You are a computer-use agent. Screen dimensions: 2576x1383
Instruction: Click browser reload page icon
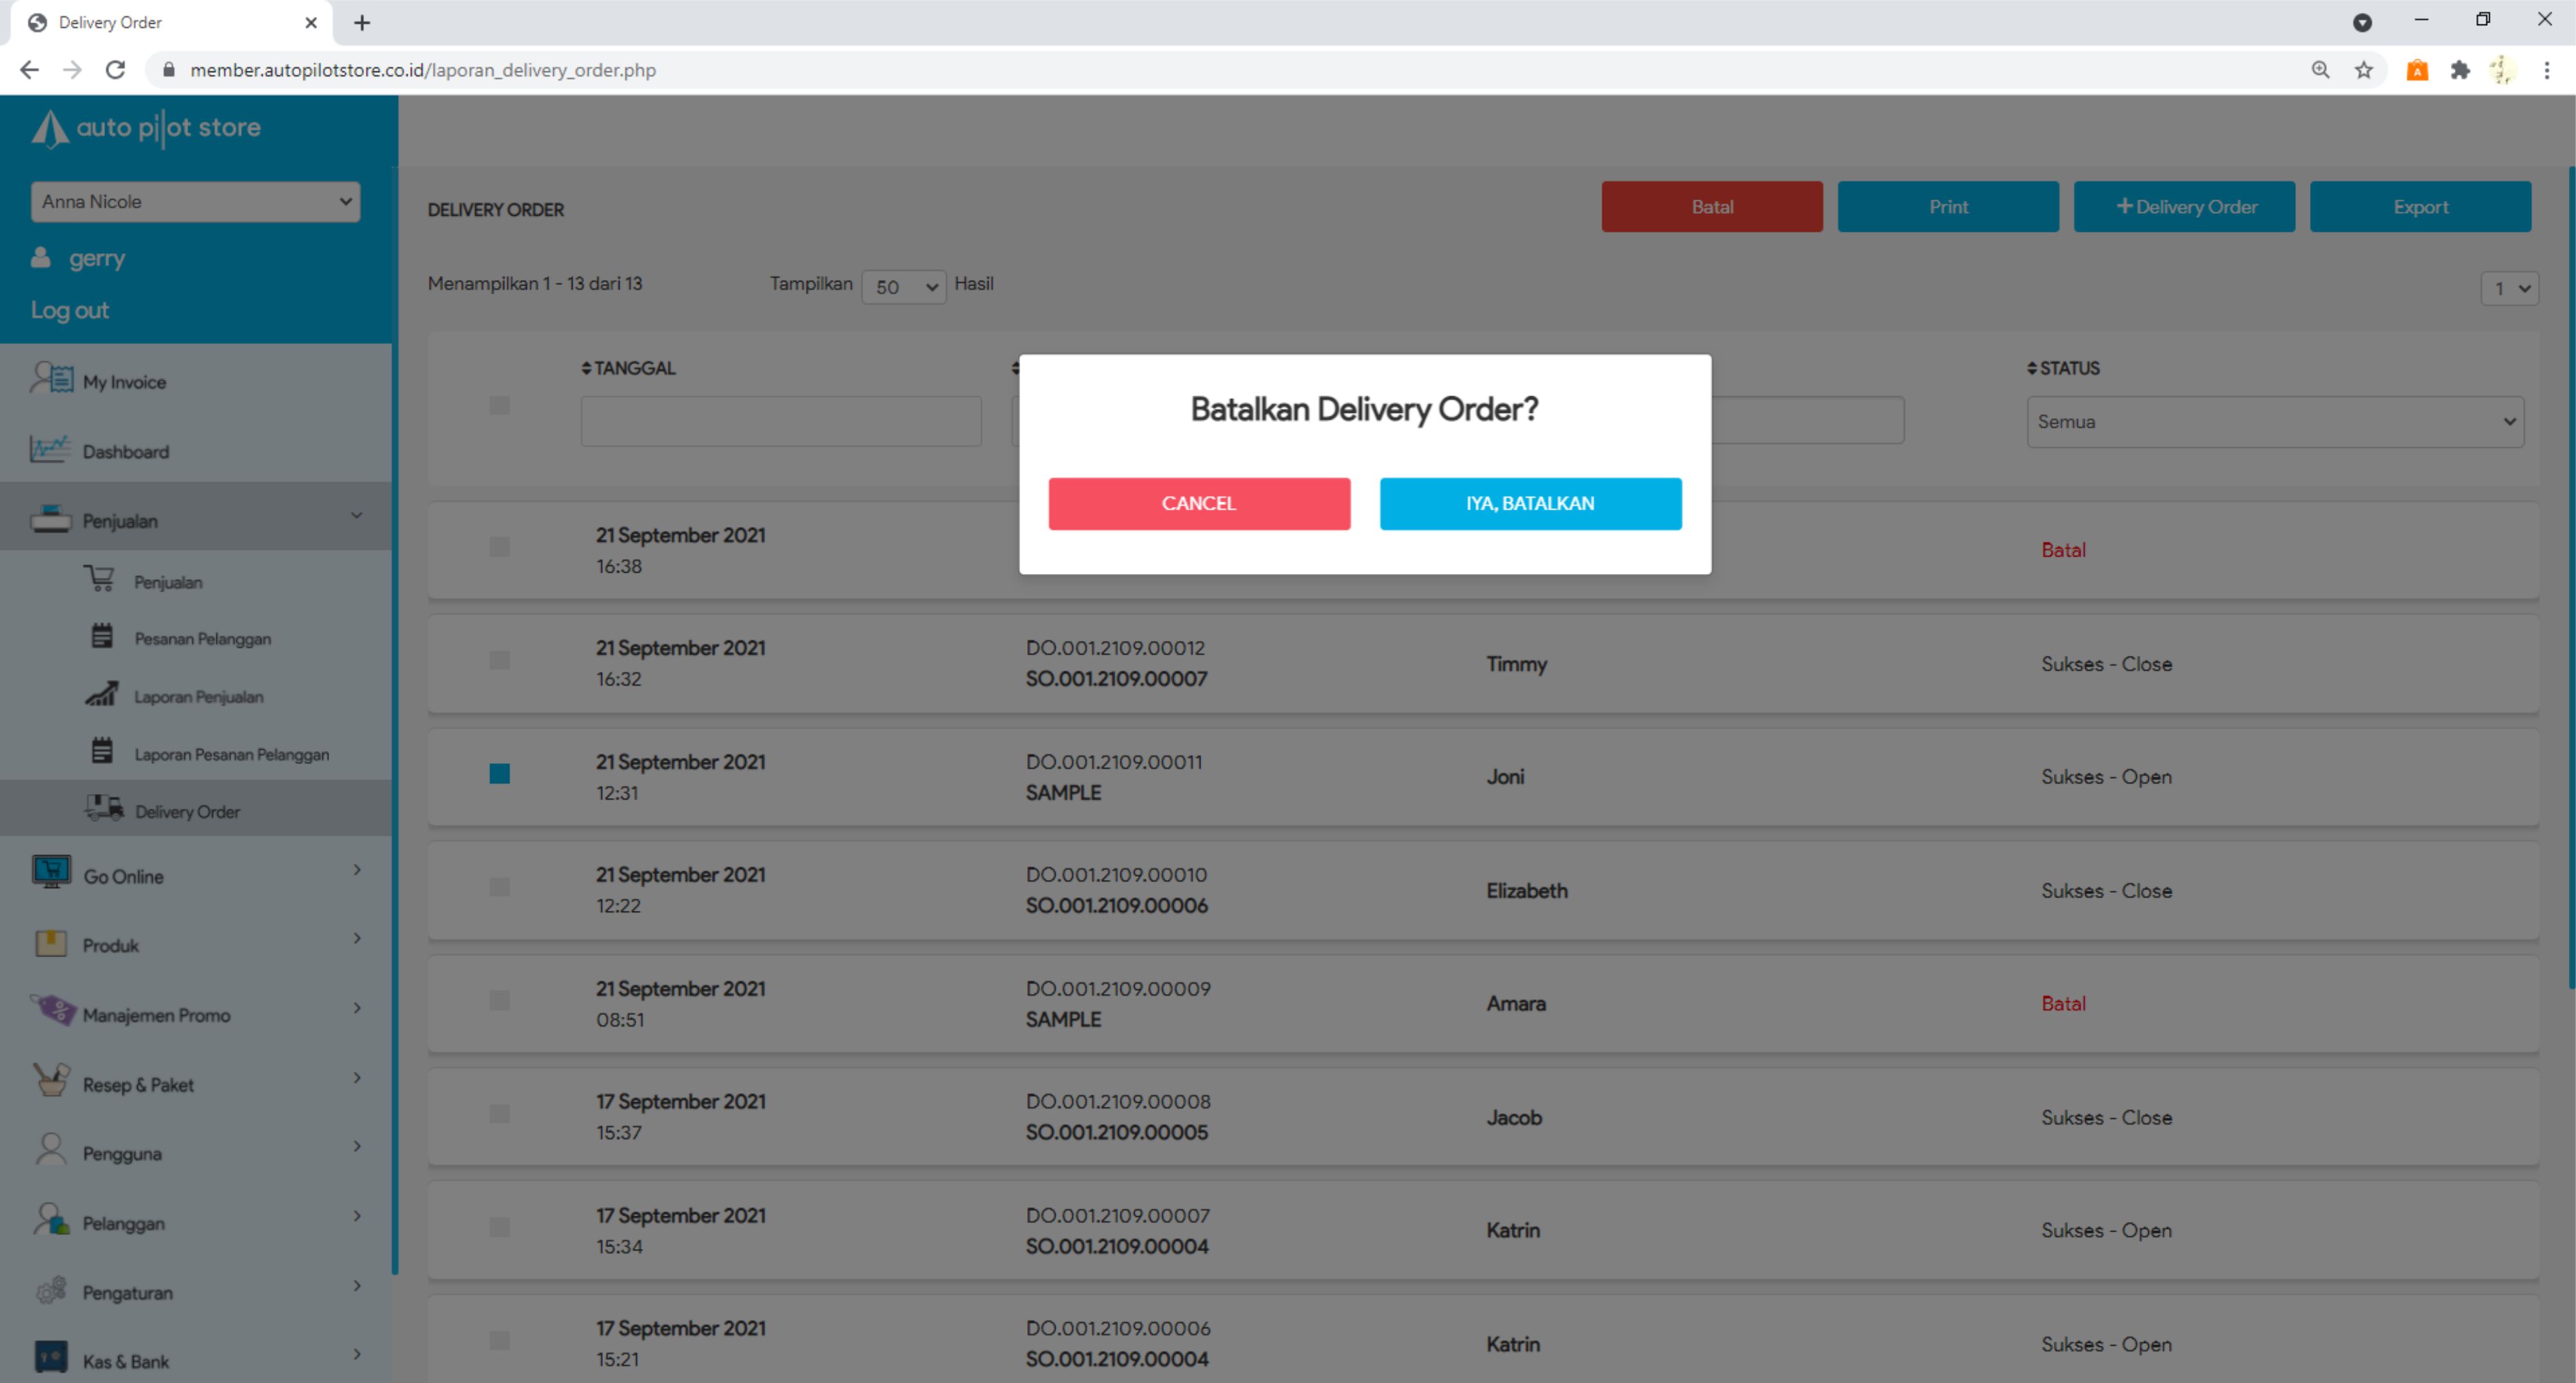coord(116,70)
